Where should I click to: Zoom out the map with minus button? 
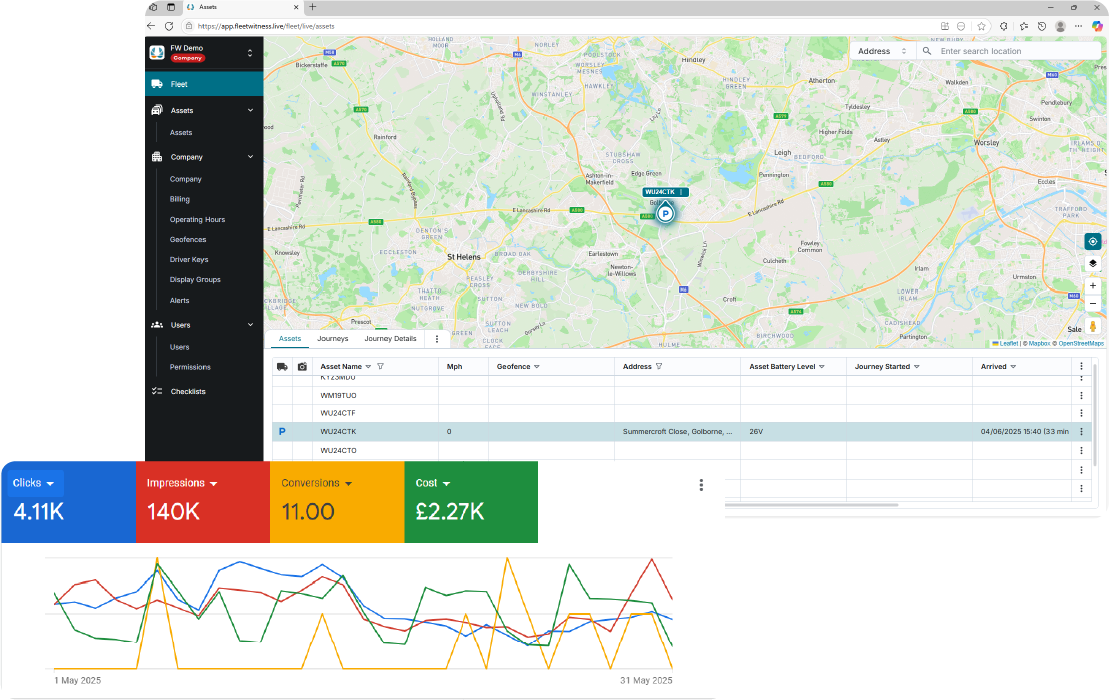[1093, 303]
